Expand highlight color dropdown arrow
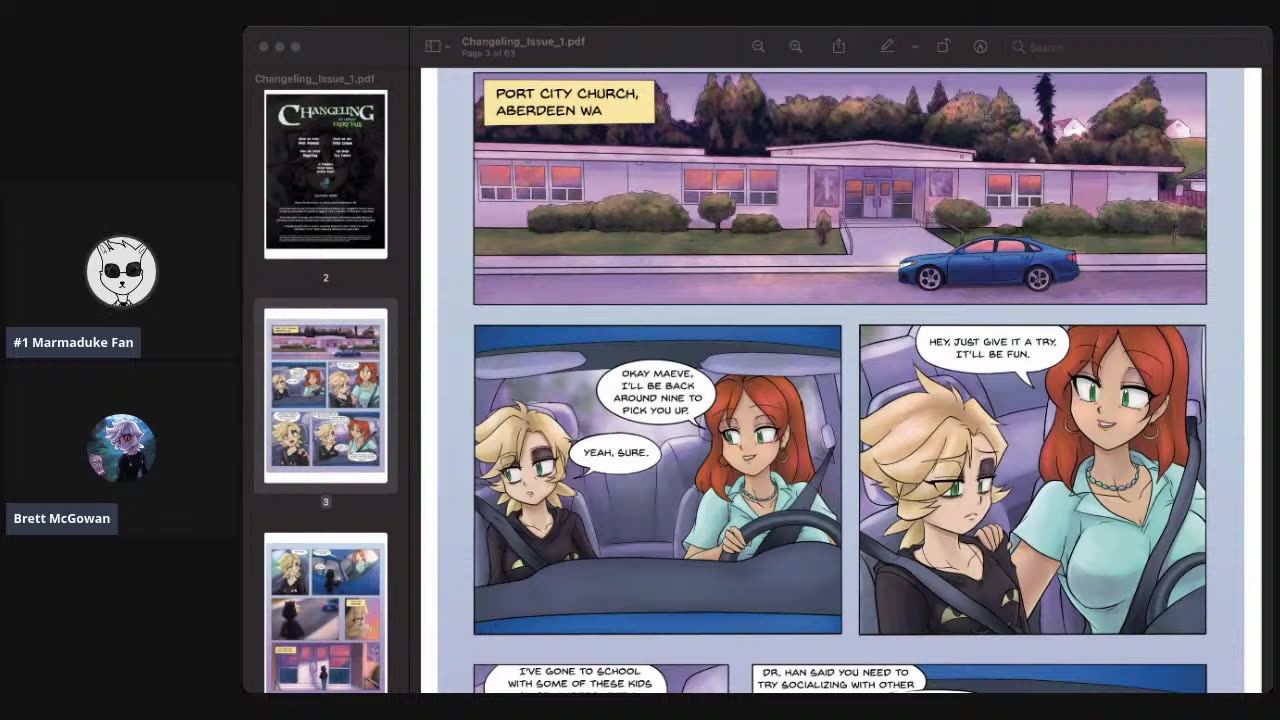This screenshot has width=1280, height=720. tap(914, 47)
